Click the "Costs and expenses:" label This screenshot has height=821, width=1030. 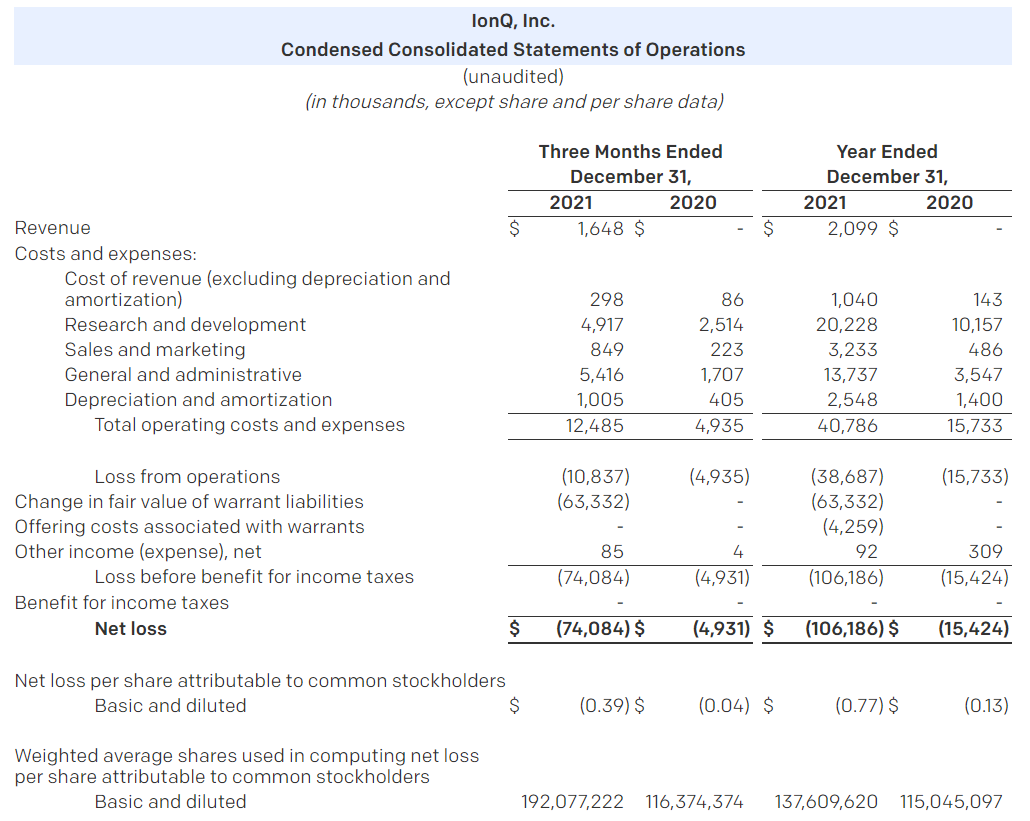(106, 254)
